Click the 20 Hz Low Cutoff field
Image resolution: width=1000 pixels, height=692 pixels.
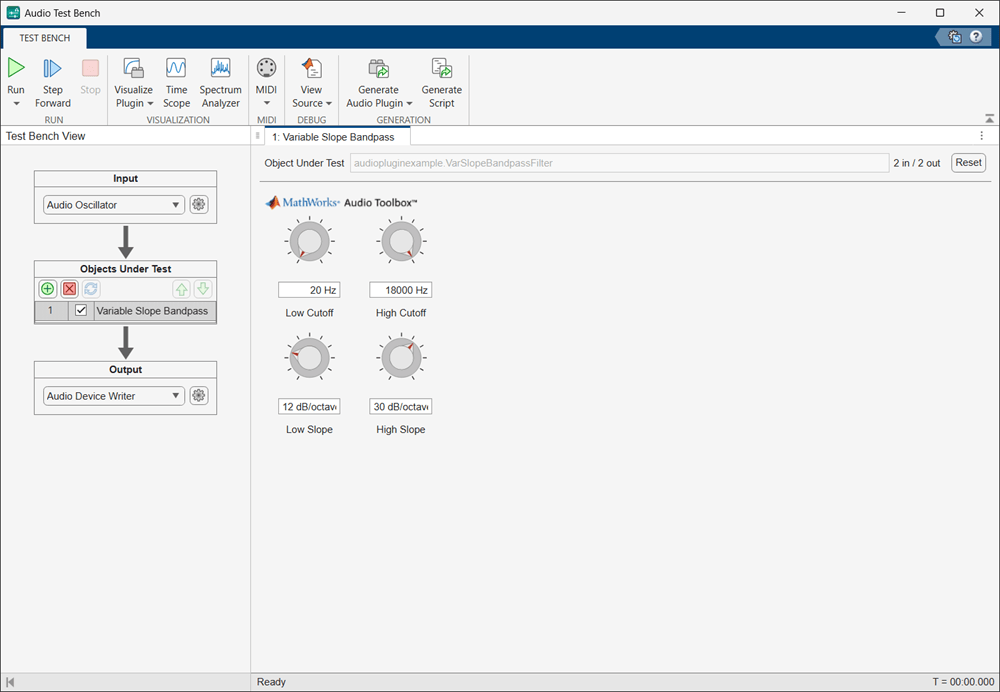tap(309, 290)
